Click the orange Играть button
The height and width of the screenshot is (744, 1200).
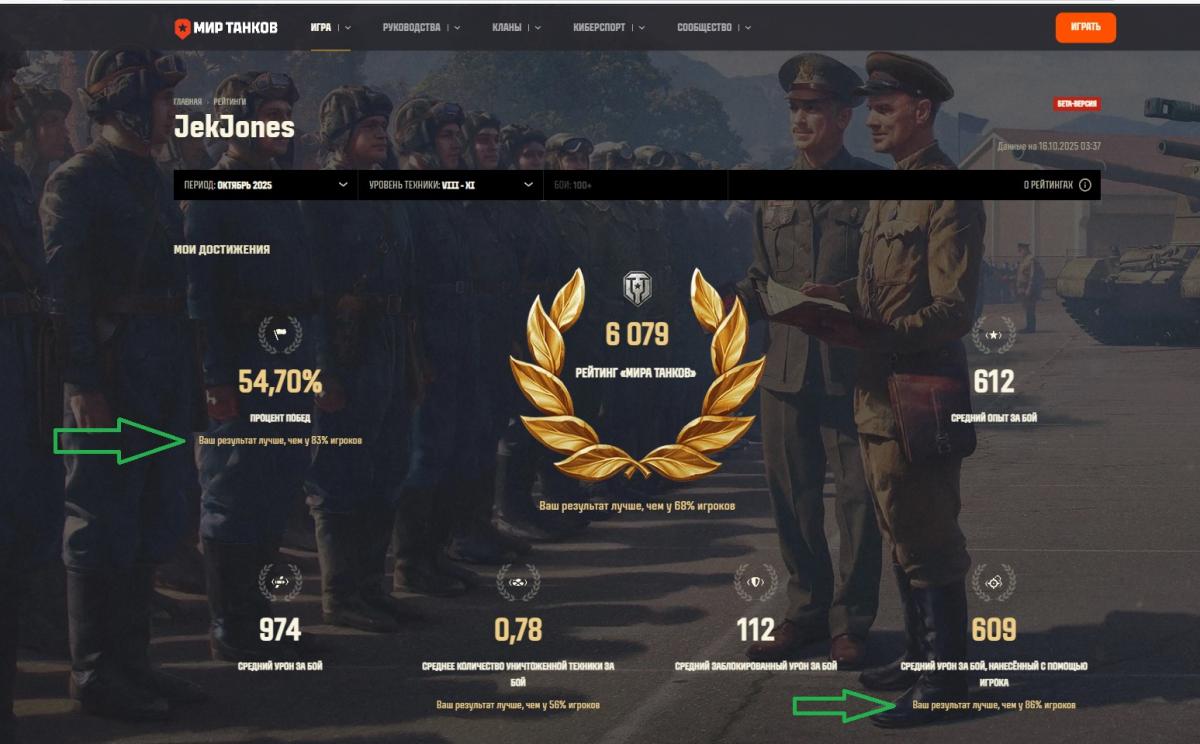point(1085,28)
